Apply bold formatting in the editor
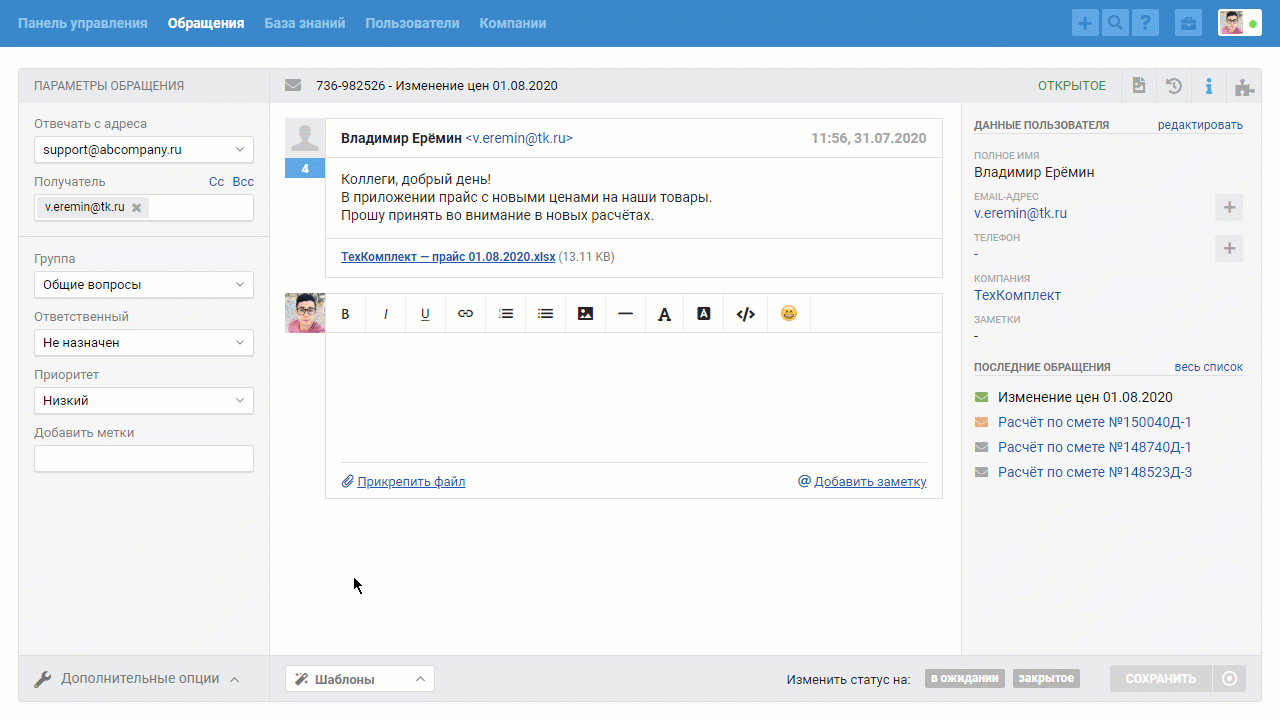Screen dimensions: 1280x720 [x=346, y=313]
